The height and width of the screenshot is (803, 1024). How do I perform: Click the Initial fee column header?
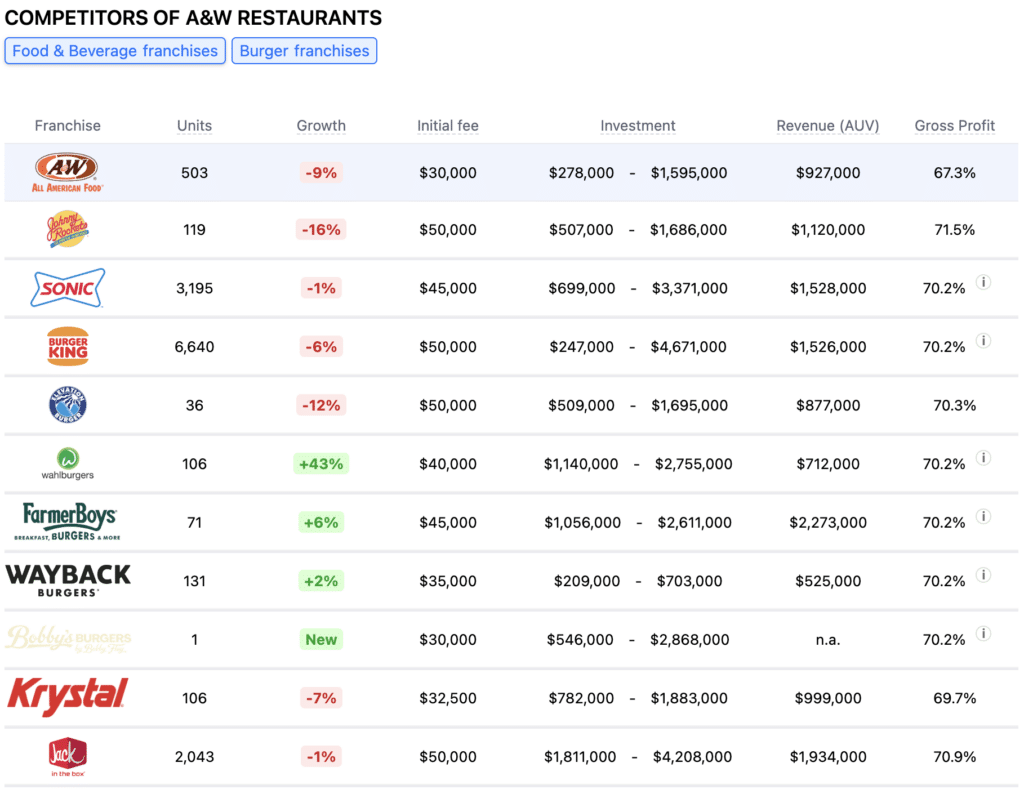447,125
